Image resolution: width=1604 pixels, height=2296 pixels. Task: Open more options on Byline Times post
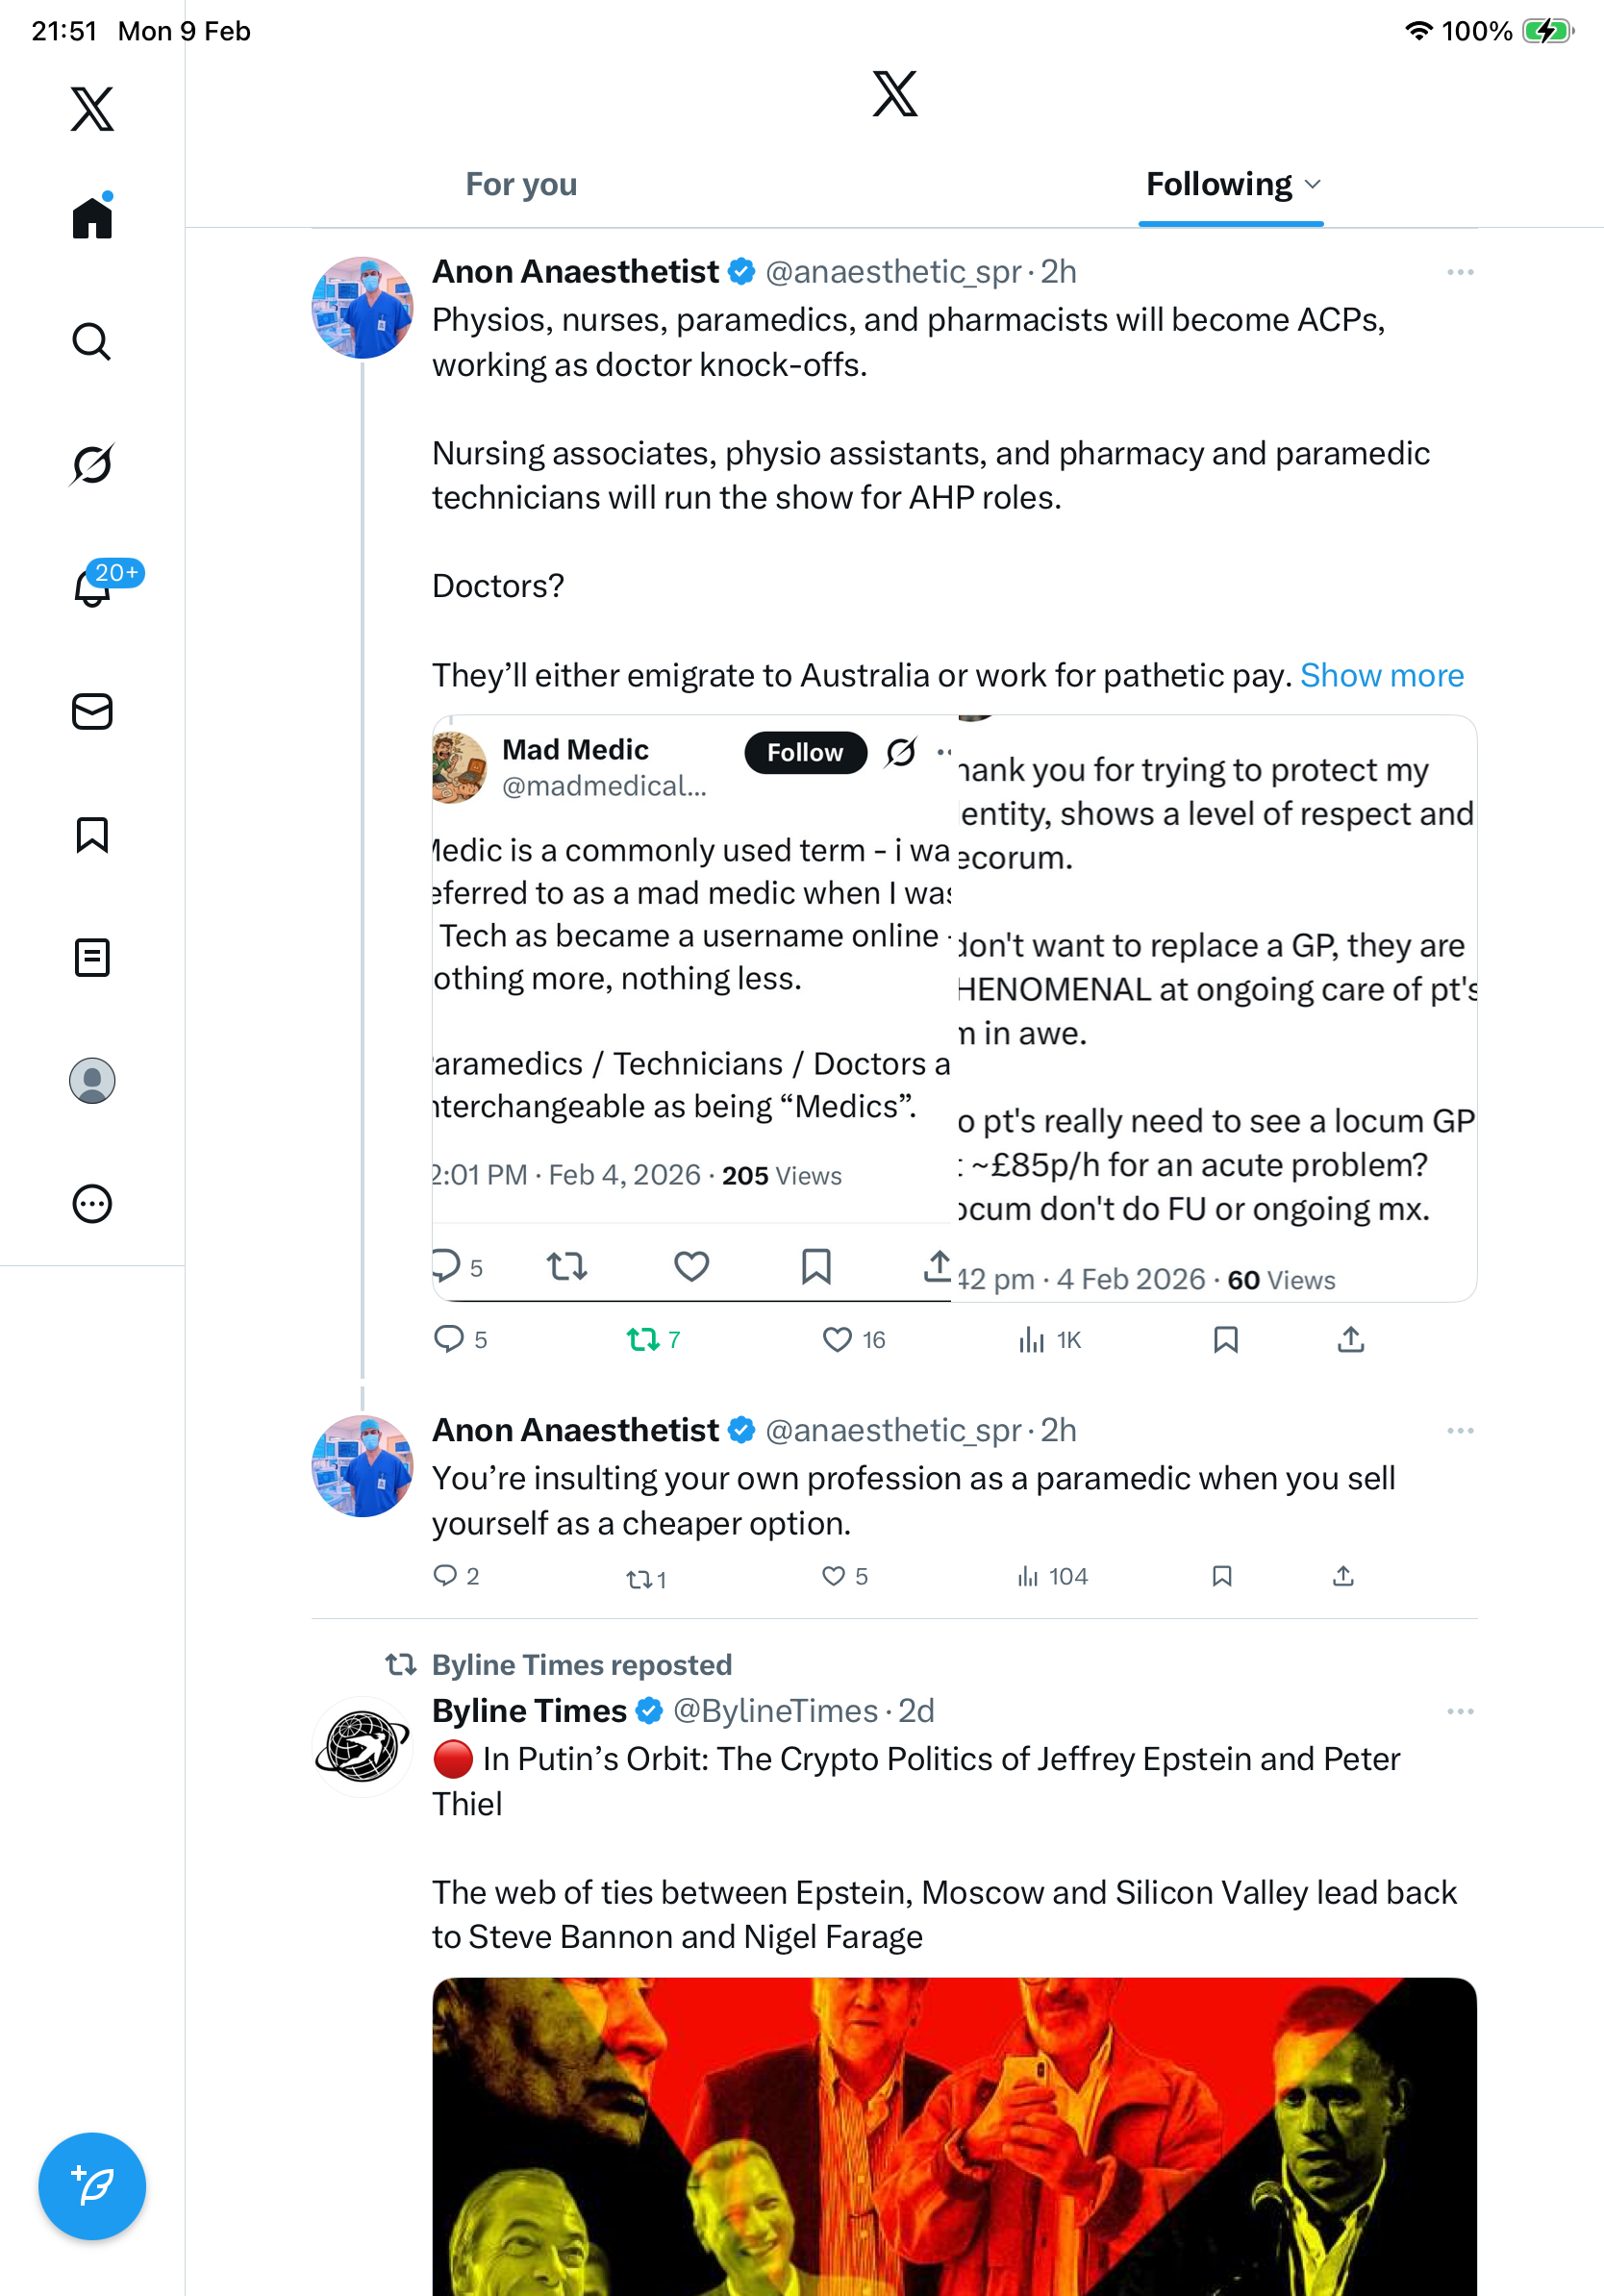(x=1459, y=1711)
